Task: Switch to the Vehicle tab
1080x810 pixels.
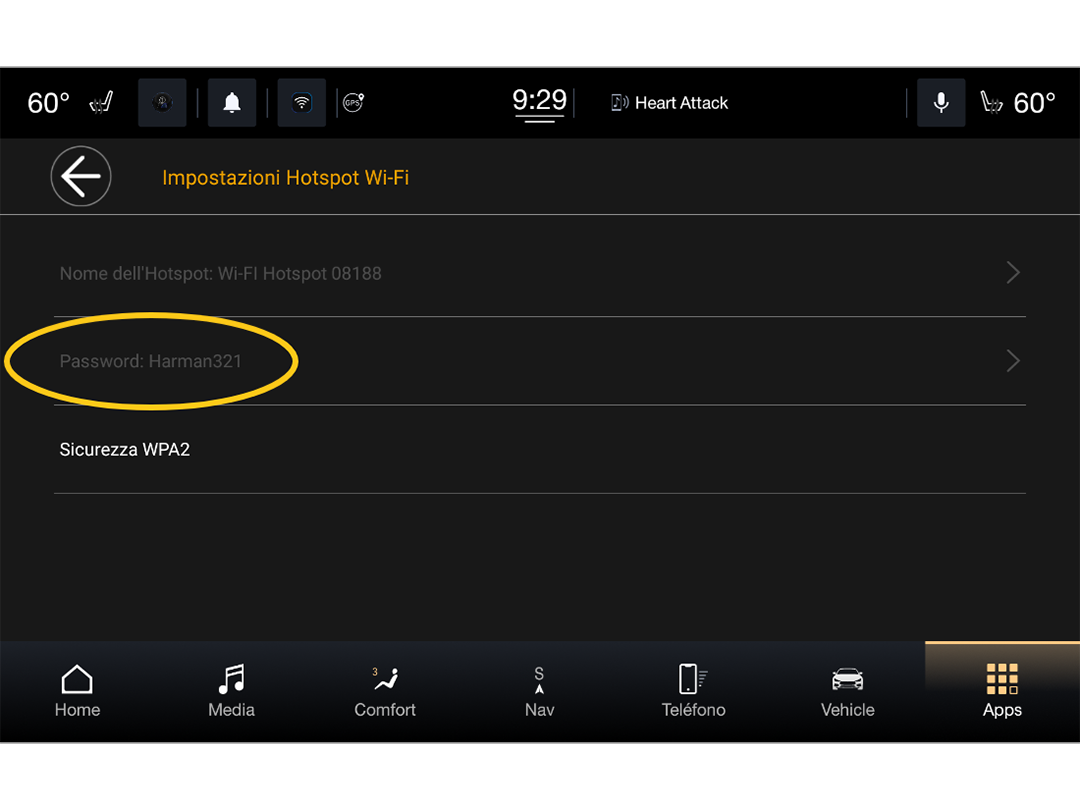Action: pyautogui.click(x=848, y=692)
